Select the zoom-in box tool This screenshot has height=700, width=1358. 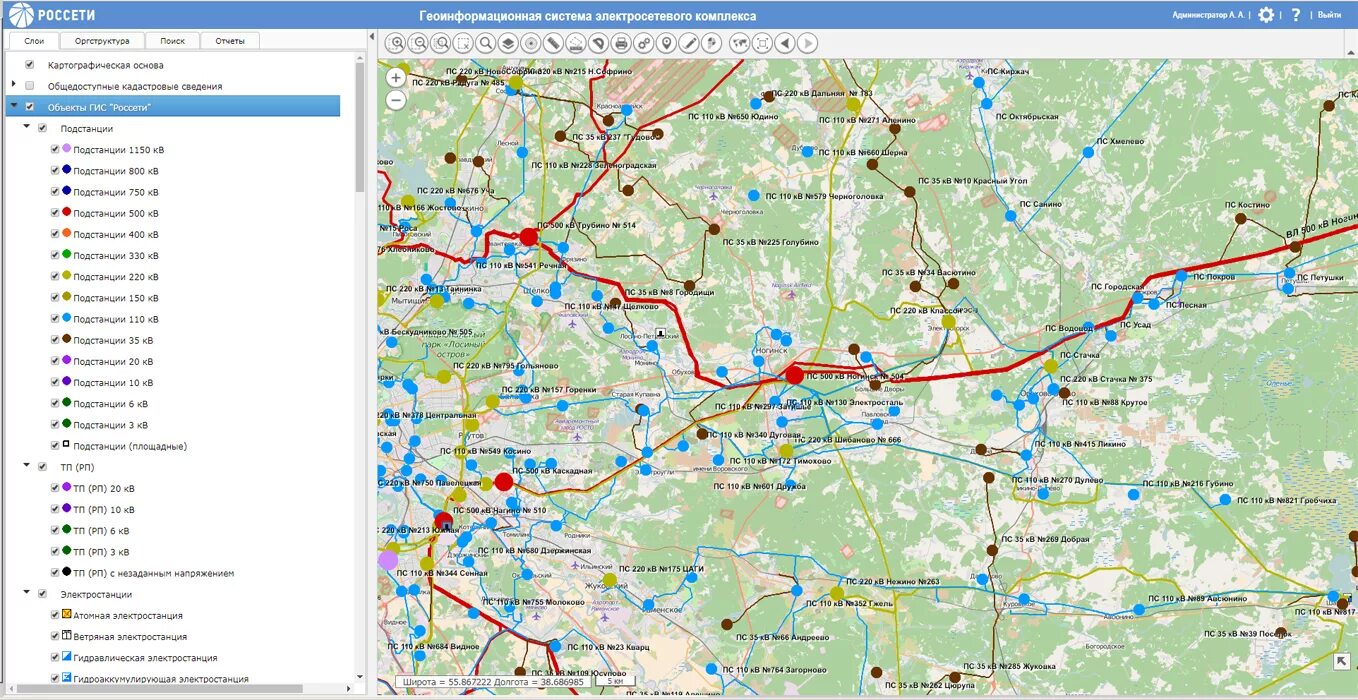[397, 43]
